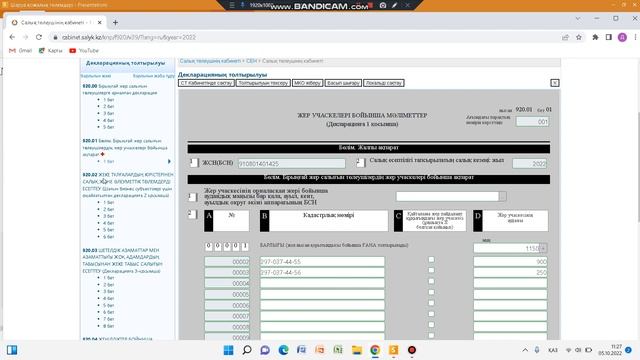Open the Chrome tab search chevron
Image resolution: width=640 pixels, height=360 pixels.
[578, 19]
